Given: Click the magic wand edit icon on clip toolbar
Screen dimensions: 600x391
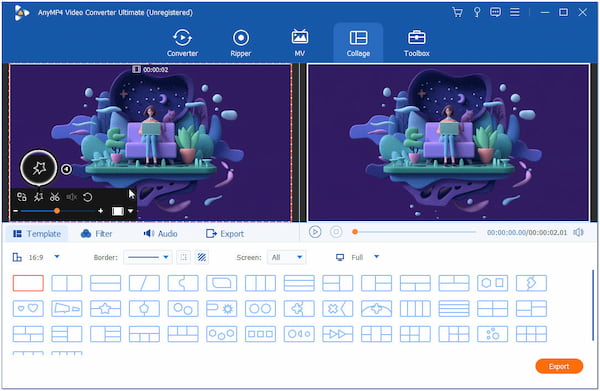Looking at the screenshot, I should click(38, 197).
